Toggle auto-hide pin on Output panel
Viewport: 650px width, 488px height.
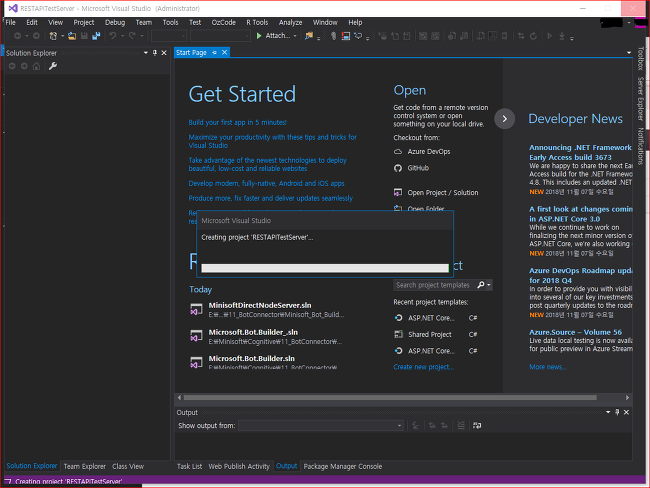tap(617, 412)
